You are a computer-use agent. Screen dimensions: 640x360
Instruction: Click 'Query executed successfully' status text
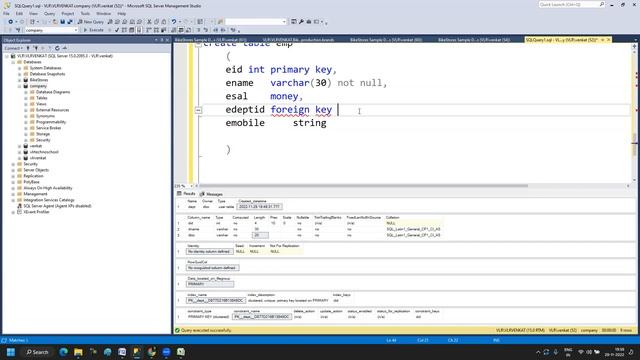[x=206, y=330]
